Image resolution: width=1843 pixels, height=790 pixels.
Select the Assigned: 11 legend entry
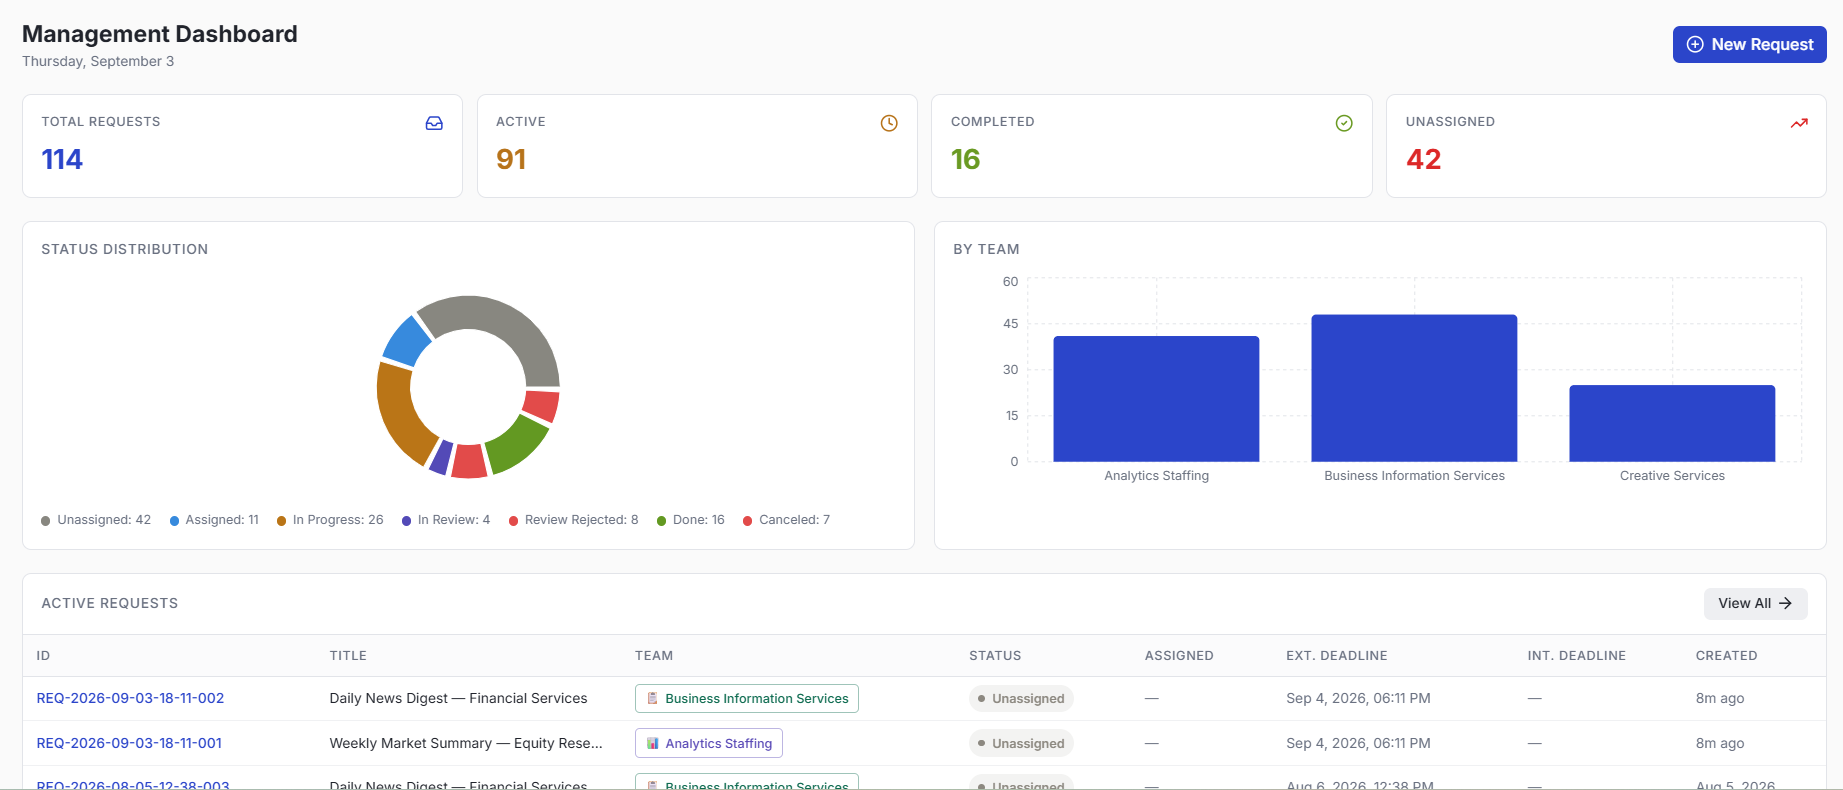click(x=214, y=520)
